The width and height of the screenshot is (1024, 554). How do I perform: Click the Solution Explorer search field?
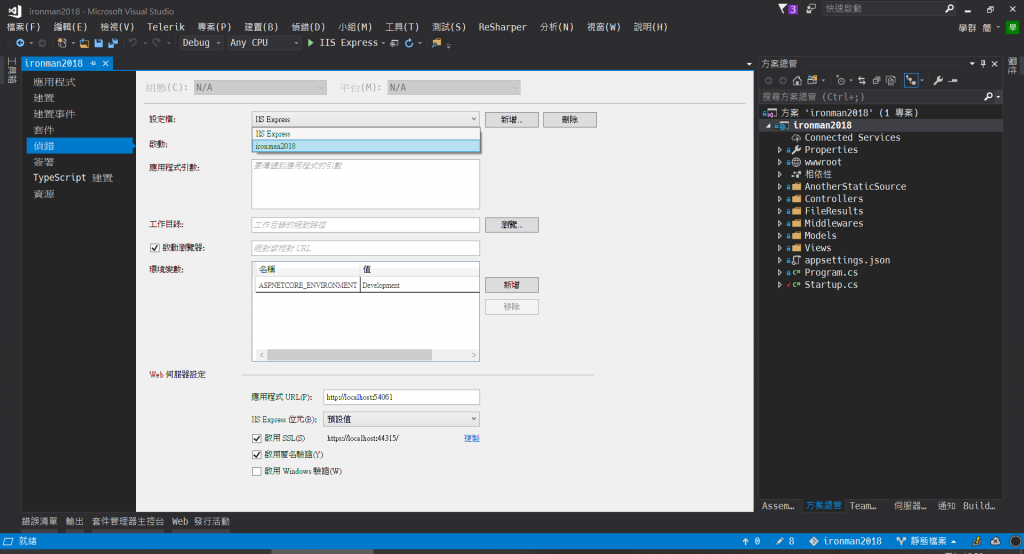click(872, 97)
